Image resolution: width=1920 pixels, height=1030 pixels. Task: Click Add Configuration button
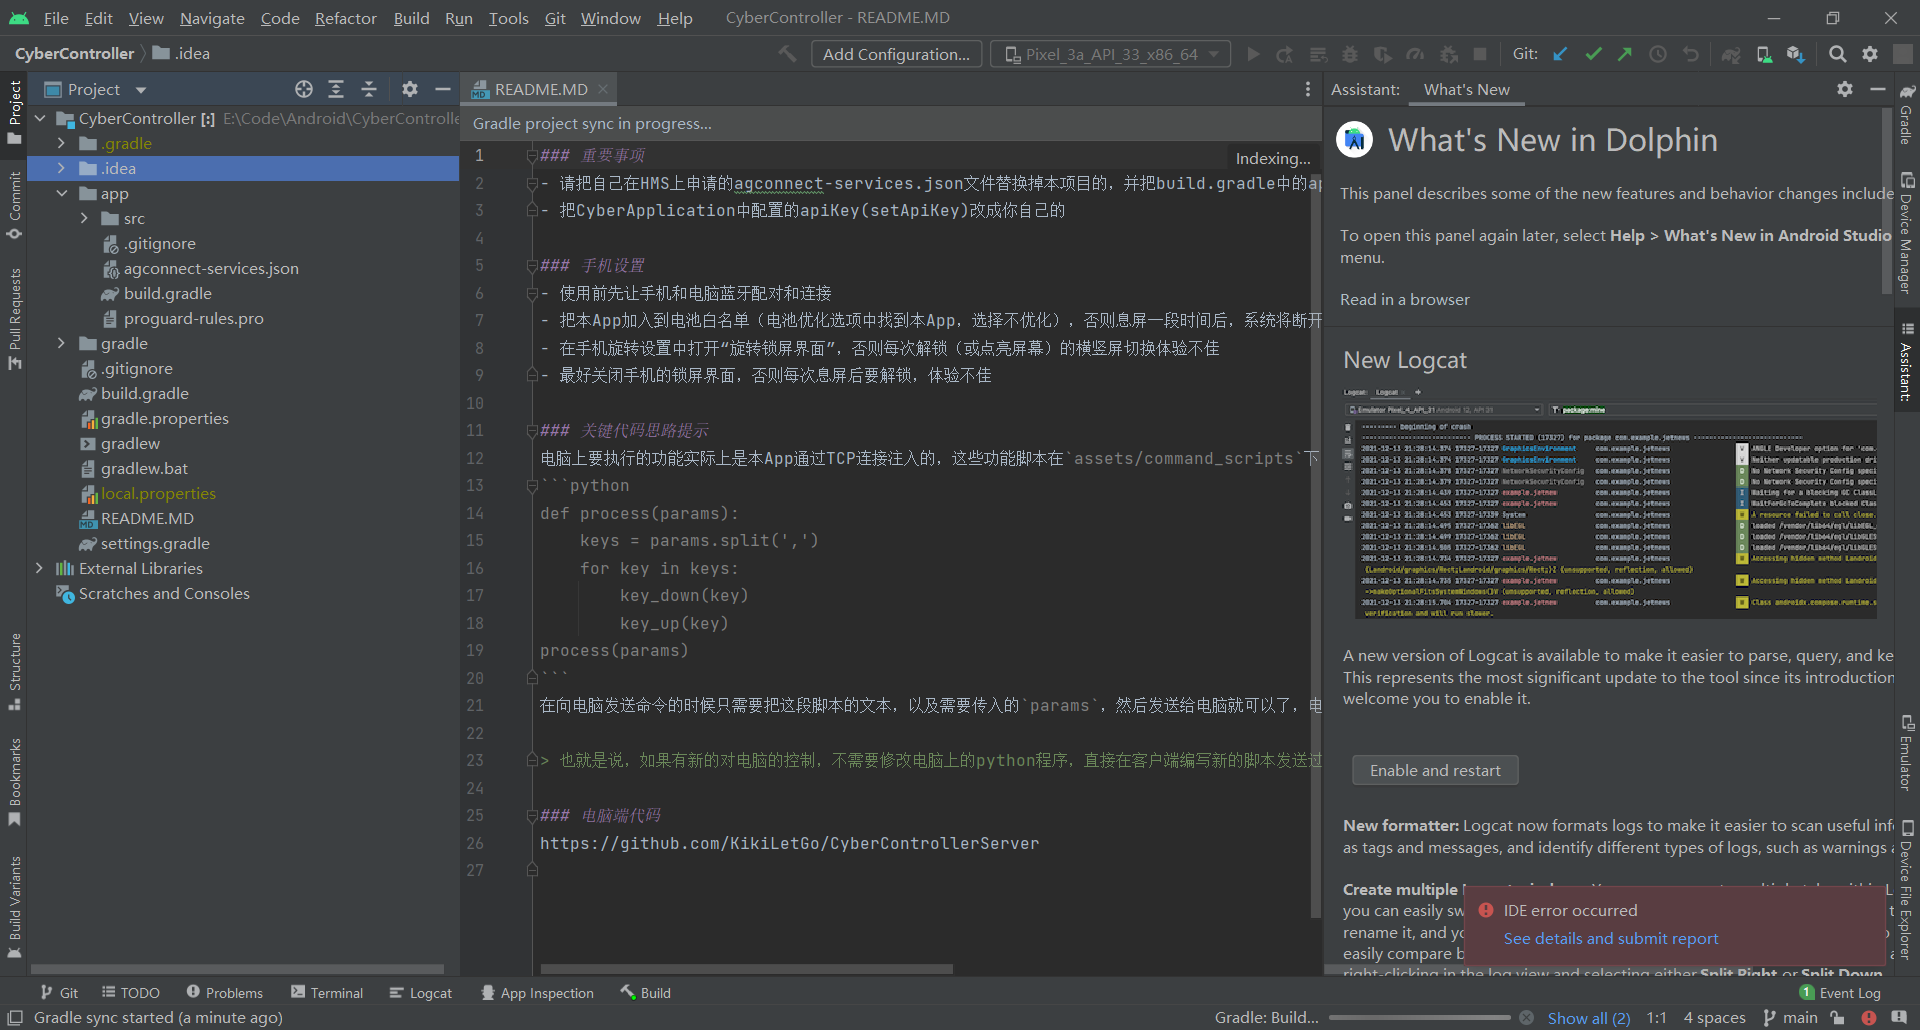896,54
